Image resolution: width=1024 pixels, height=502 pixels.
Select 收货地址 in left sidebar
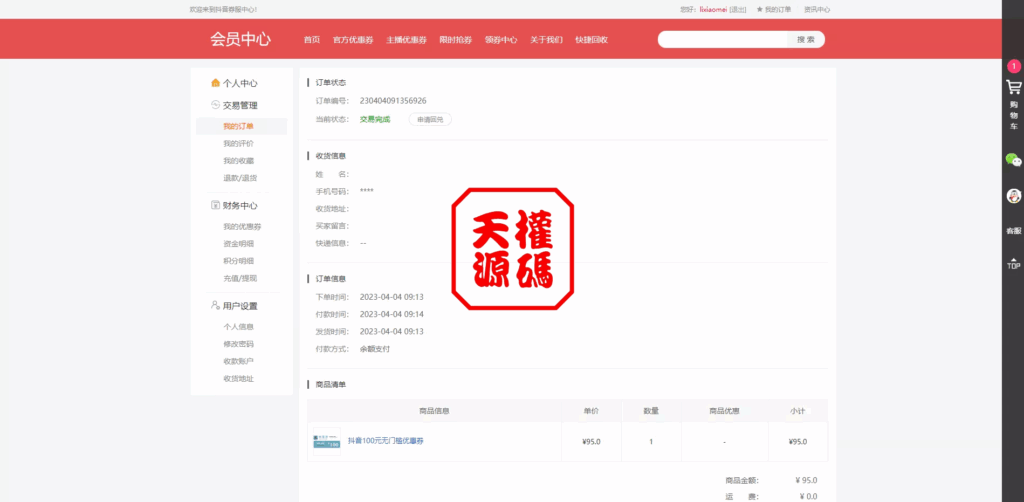coord(238,379)
